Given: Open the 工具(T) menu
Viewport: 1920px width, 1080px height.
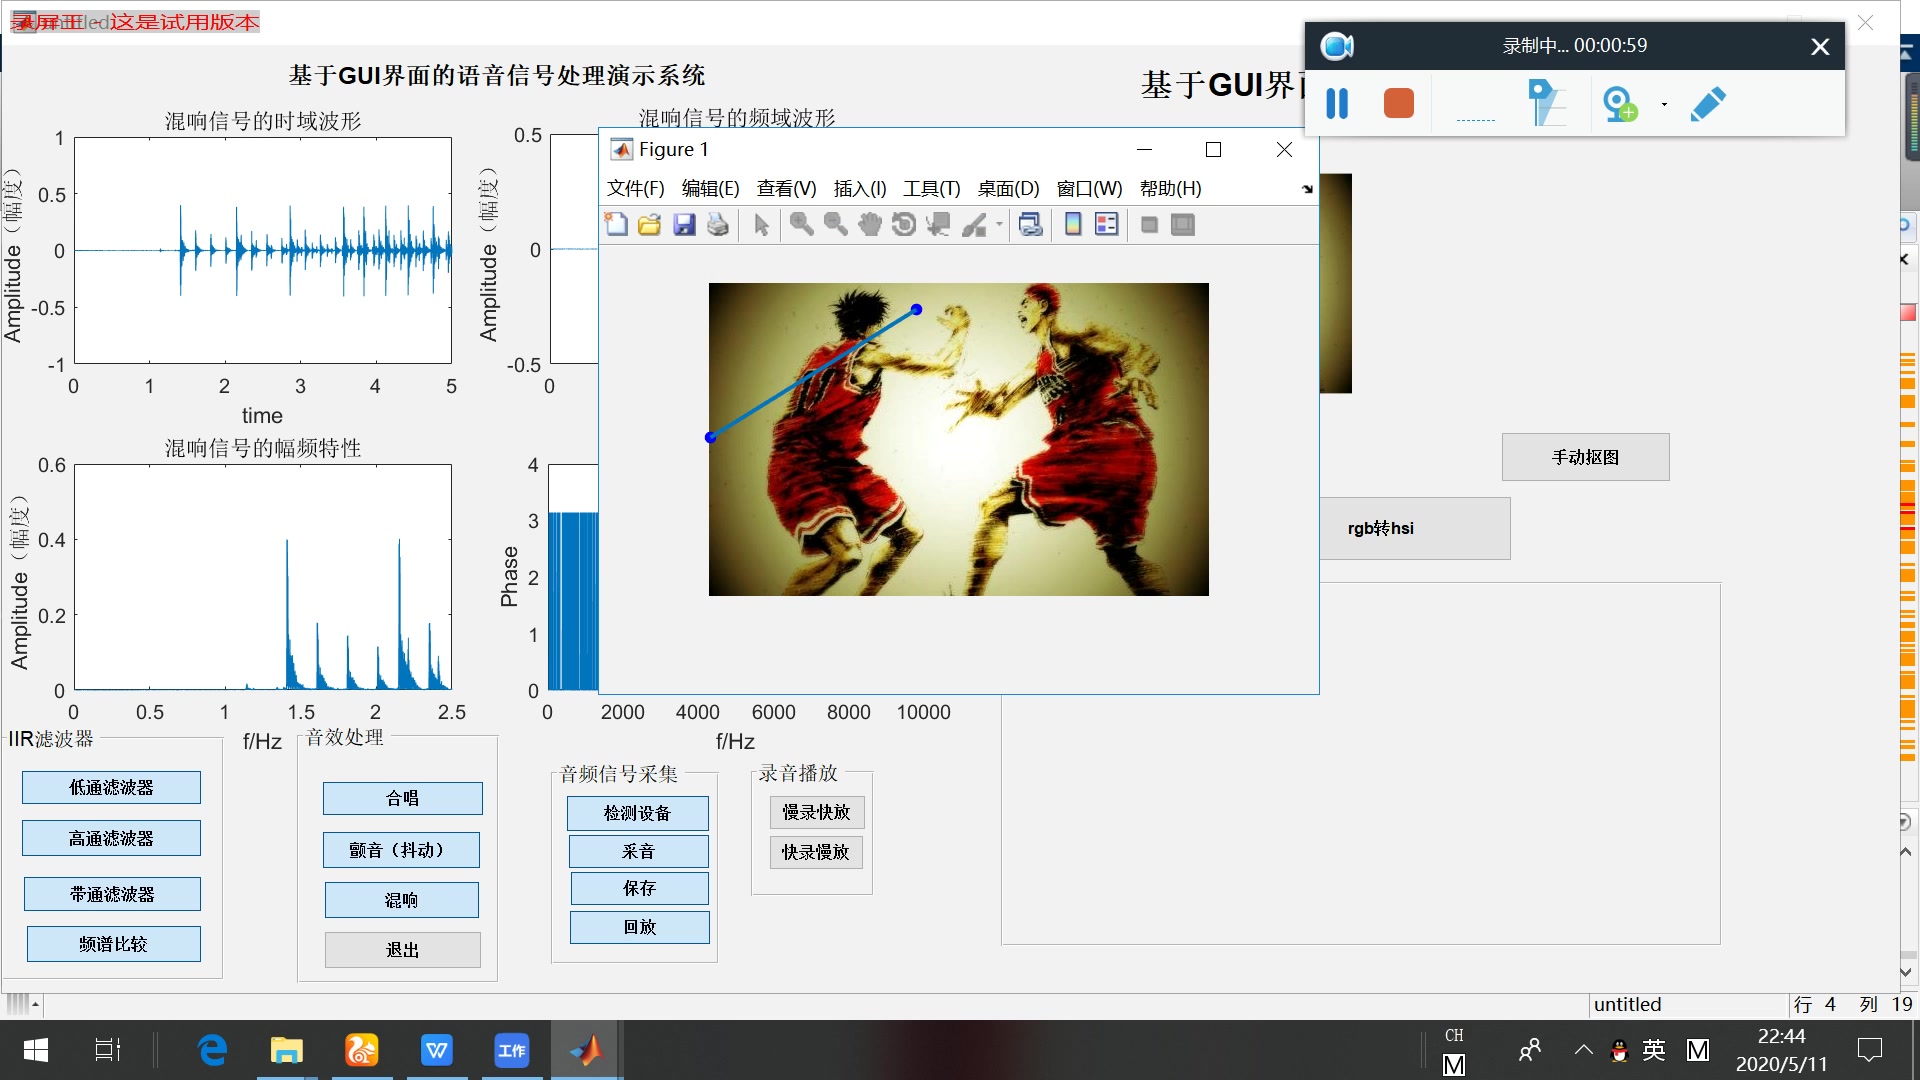Looking at the screenshot, I should pyautogui.click(x=931, y=189).
